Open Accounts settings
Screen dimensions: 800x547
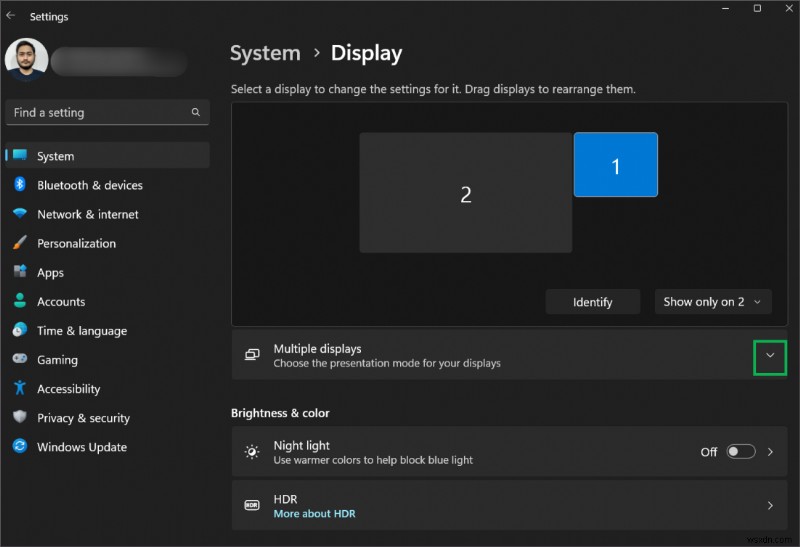click(x=108, y=301)
